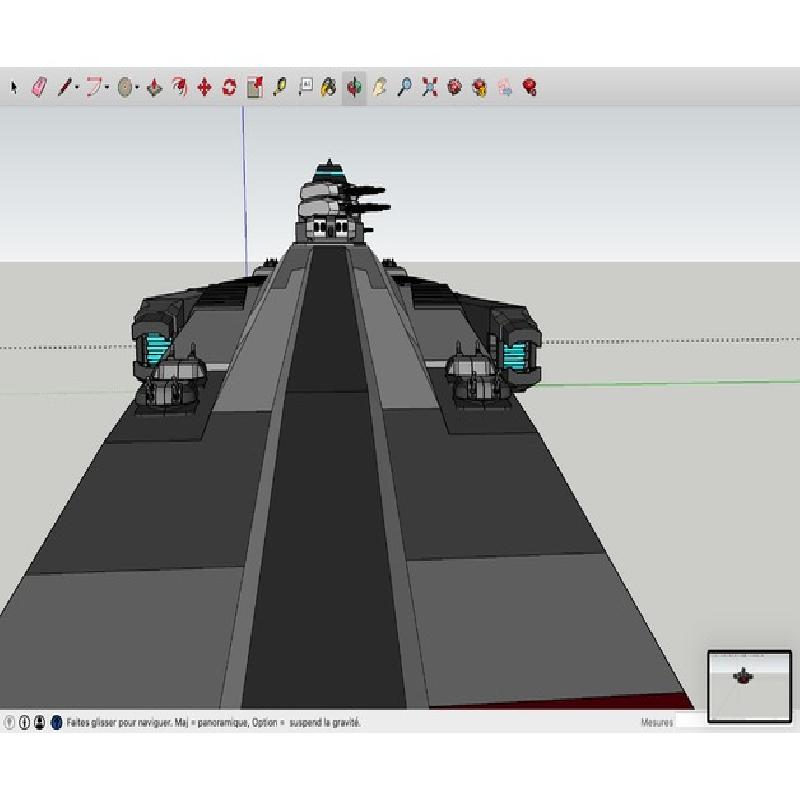Select the Offset tool
800x800 pixels.
(179, 88)
